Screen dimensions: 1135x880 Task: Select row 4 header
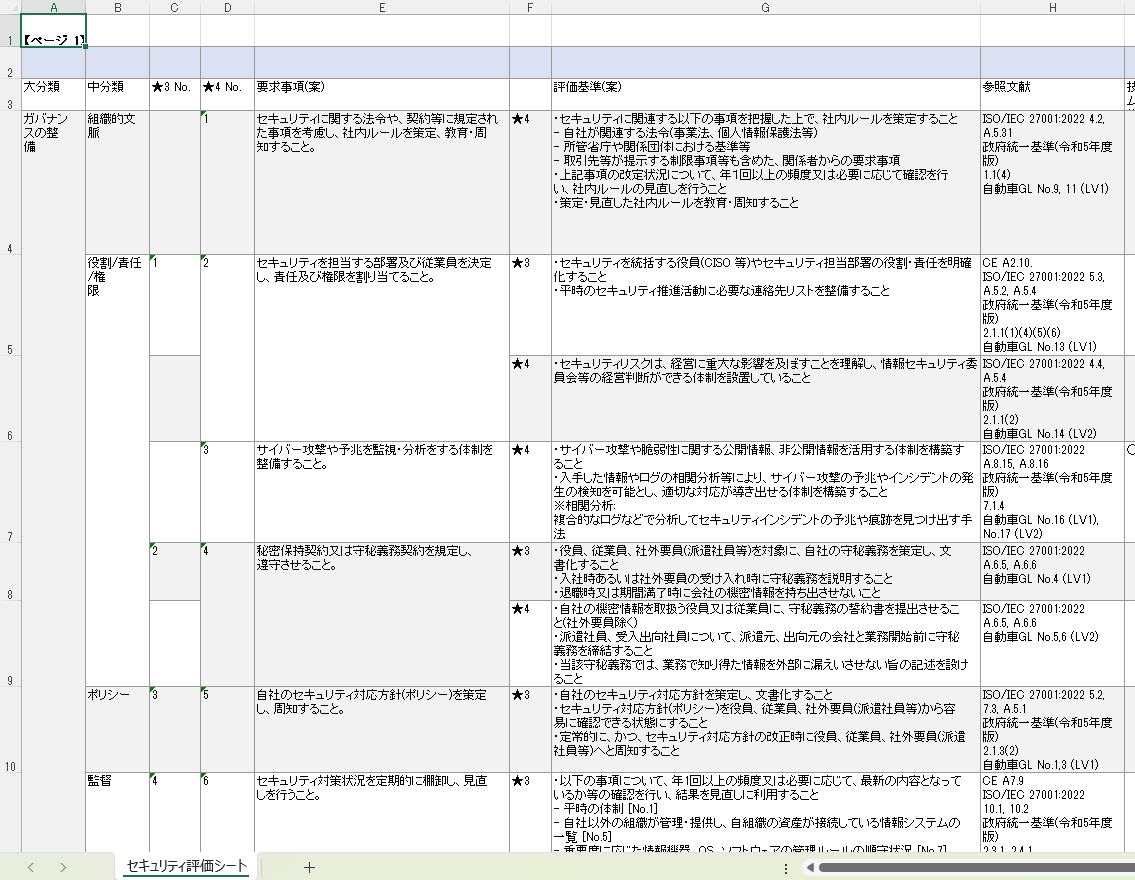10,249
